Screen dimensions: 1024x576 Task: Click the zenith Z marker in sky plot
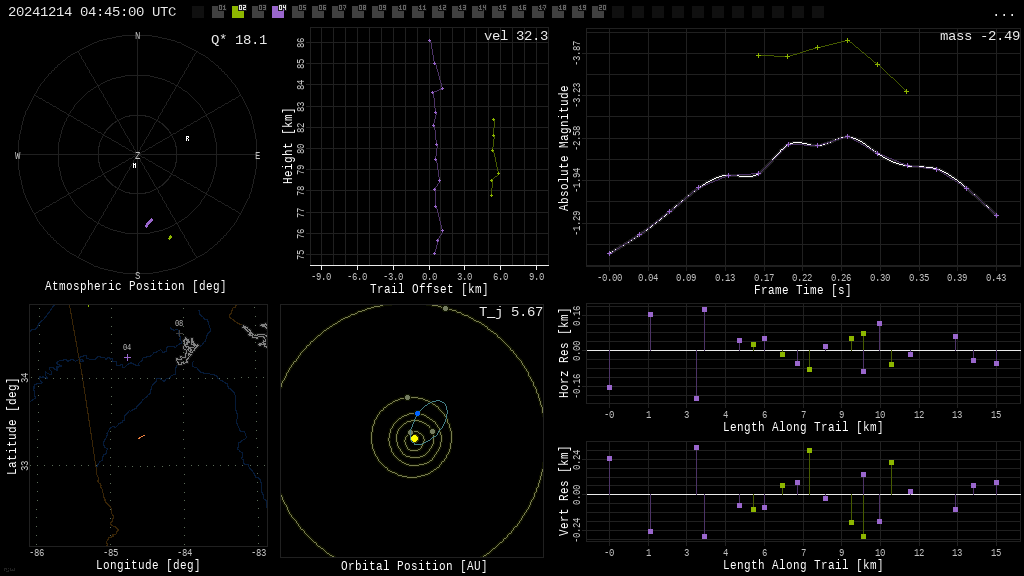click(x=138, y=156)
